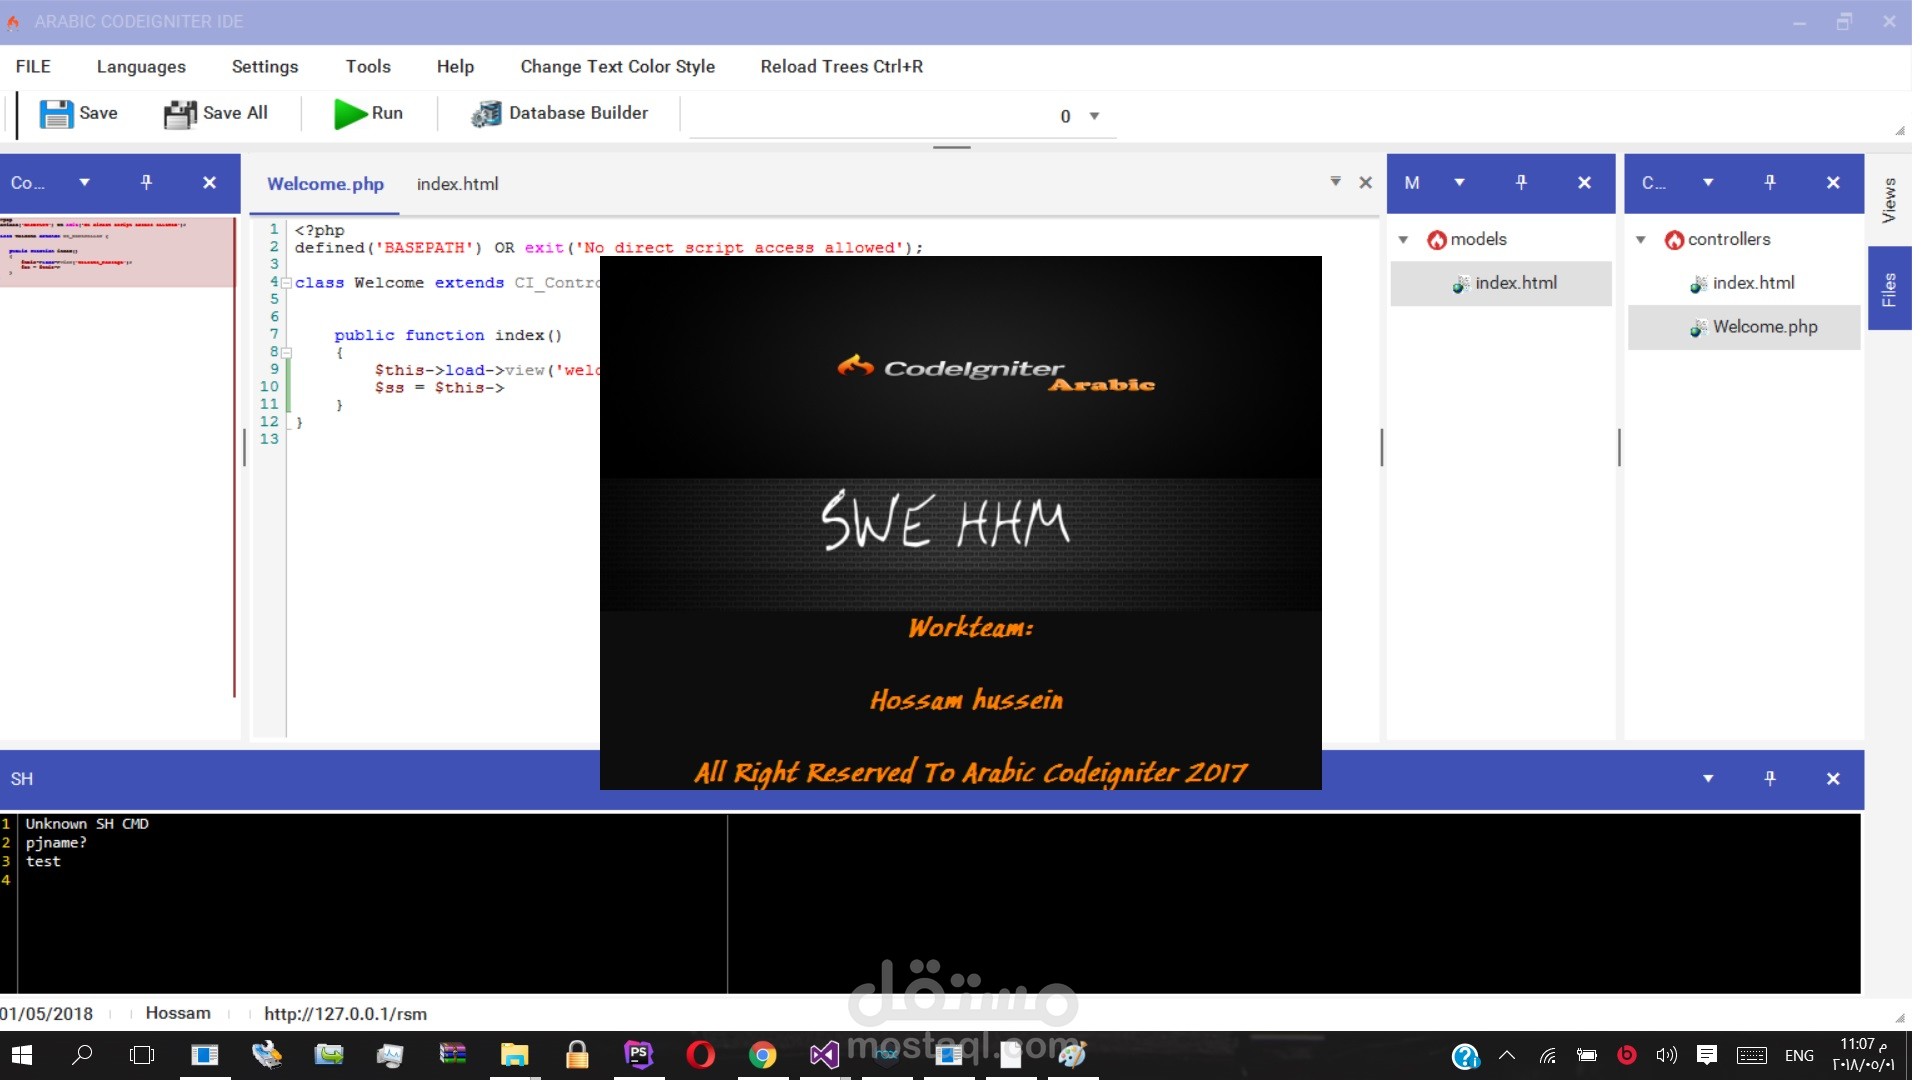This screenshot has height=1088, width=1928.
Task: Switch to the index.html editor tab
Action: (x=458, y=184)
